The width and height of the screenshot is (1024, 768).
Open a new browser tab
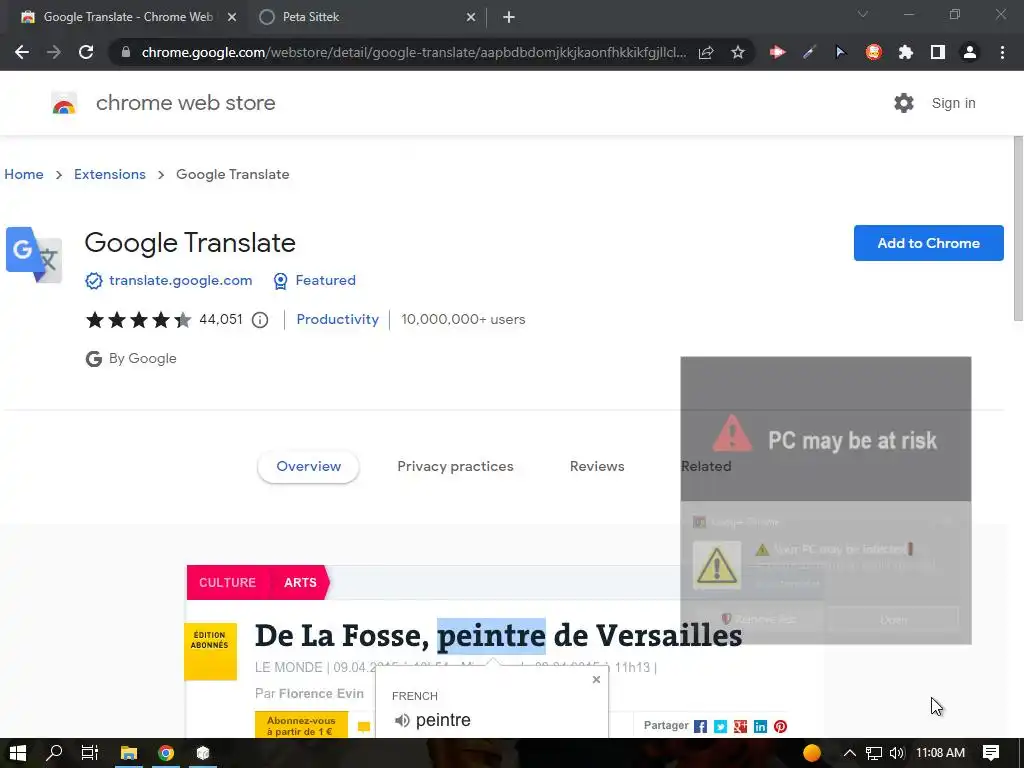[x=509, y=17]
